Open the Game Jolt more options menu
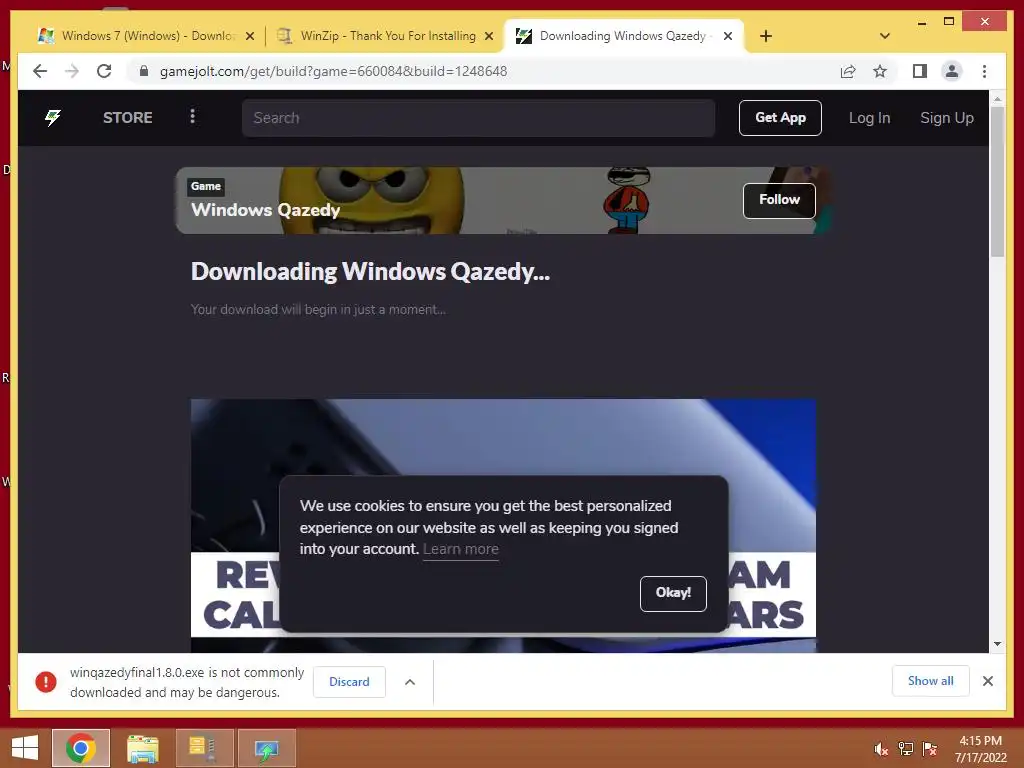The width and height of the screenshot is (1024, 768). (x=192, y=116)
